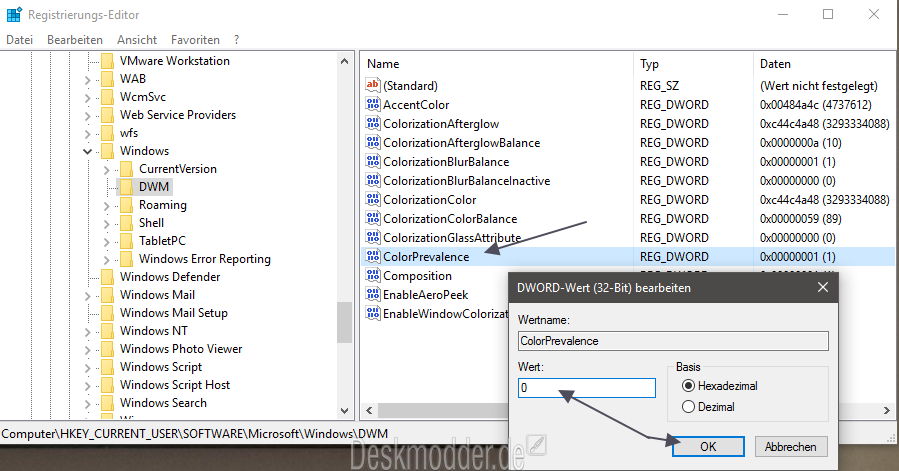Click the Wertname field showing ColorPrevalence

[x=673, y=341]
